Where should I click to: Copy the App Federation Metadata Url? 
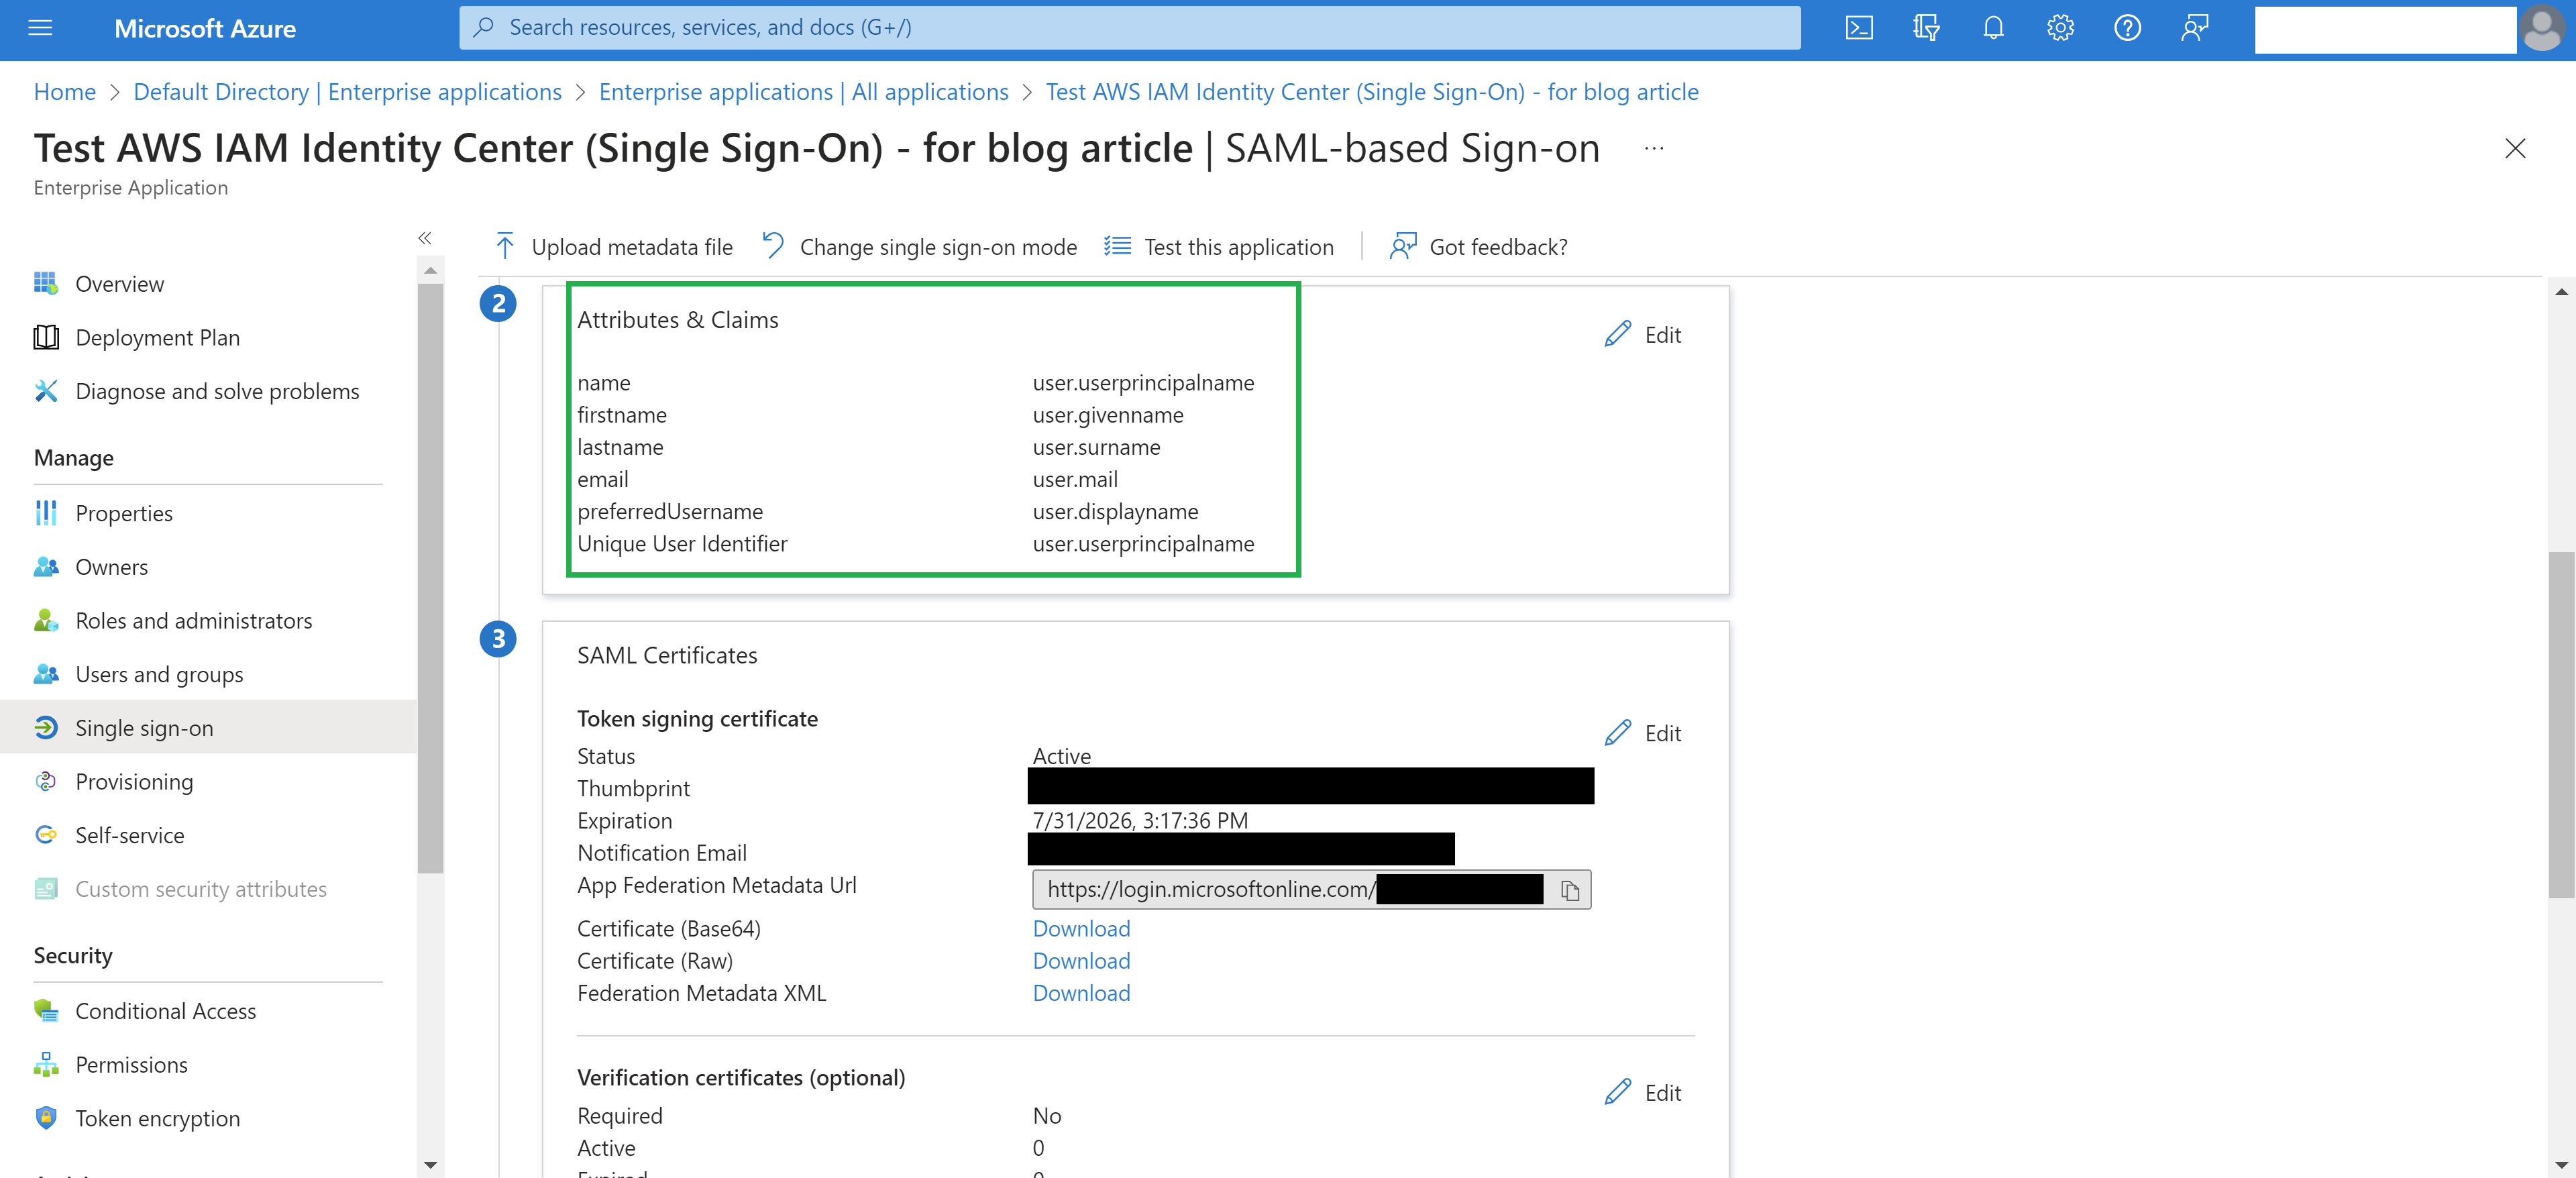(x=1570, y=890)
